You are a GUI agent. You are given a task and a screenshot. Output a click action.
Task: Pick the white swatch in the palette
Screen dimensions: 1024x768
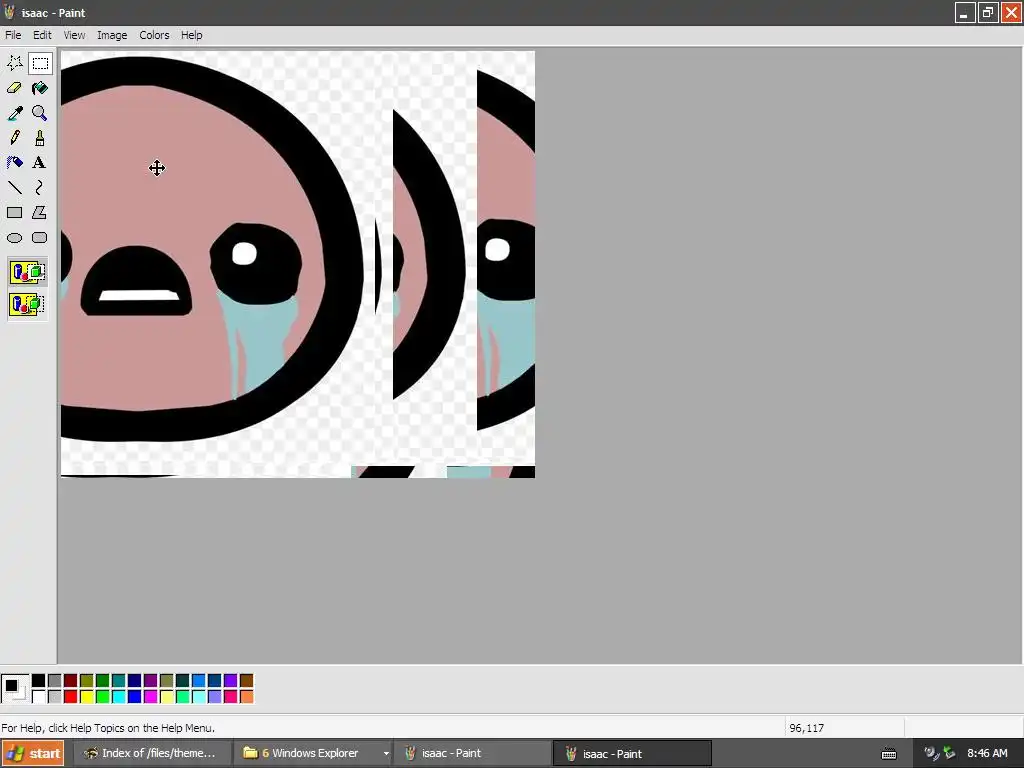click(39, 697)
